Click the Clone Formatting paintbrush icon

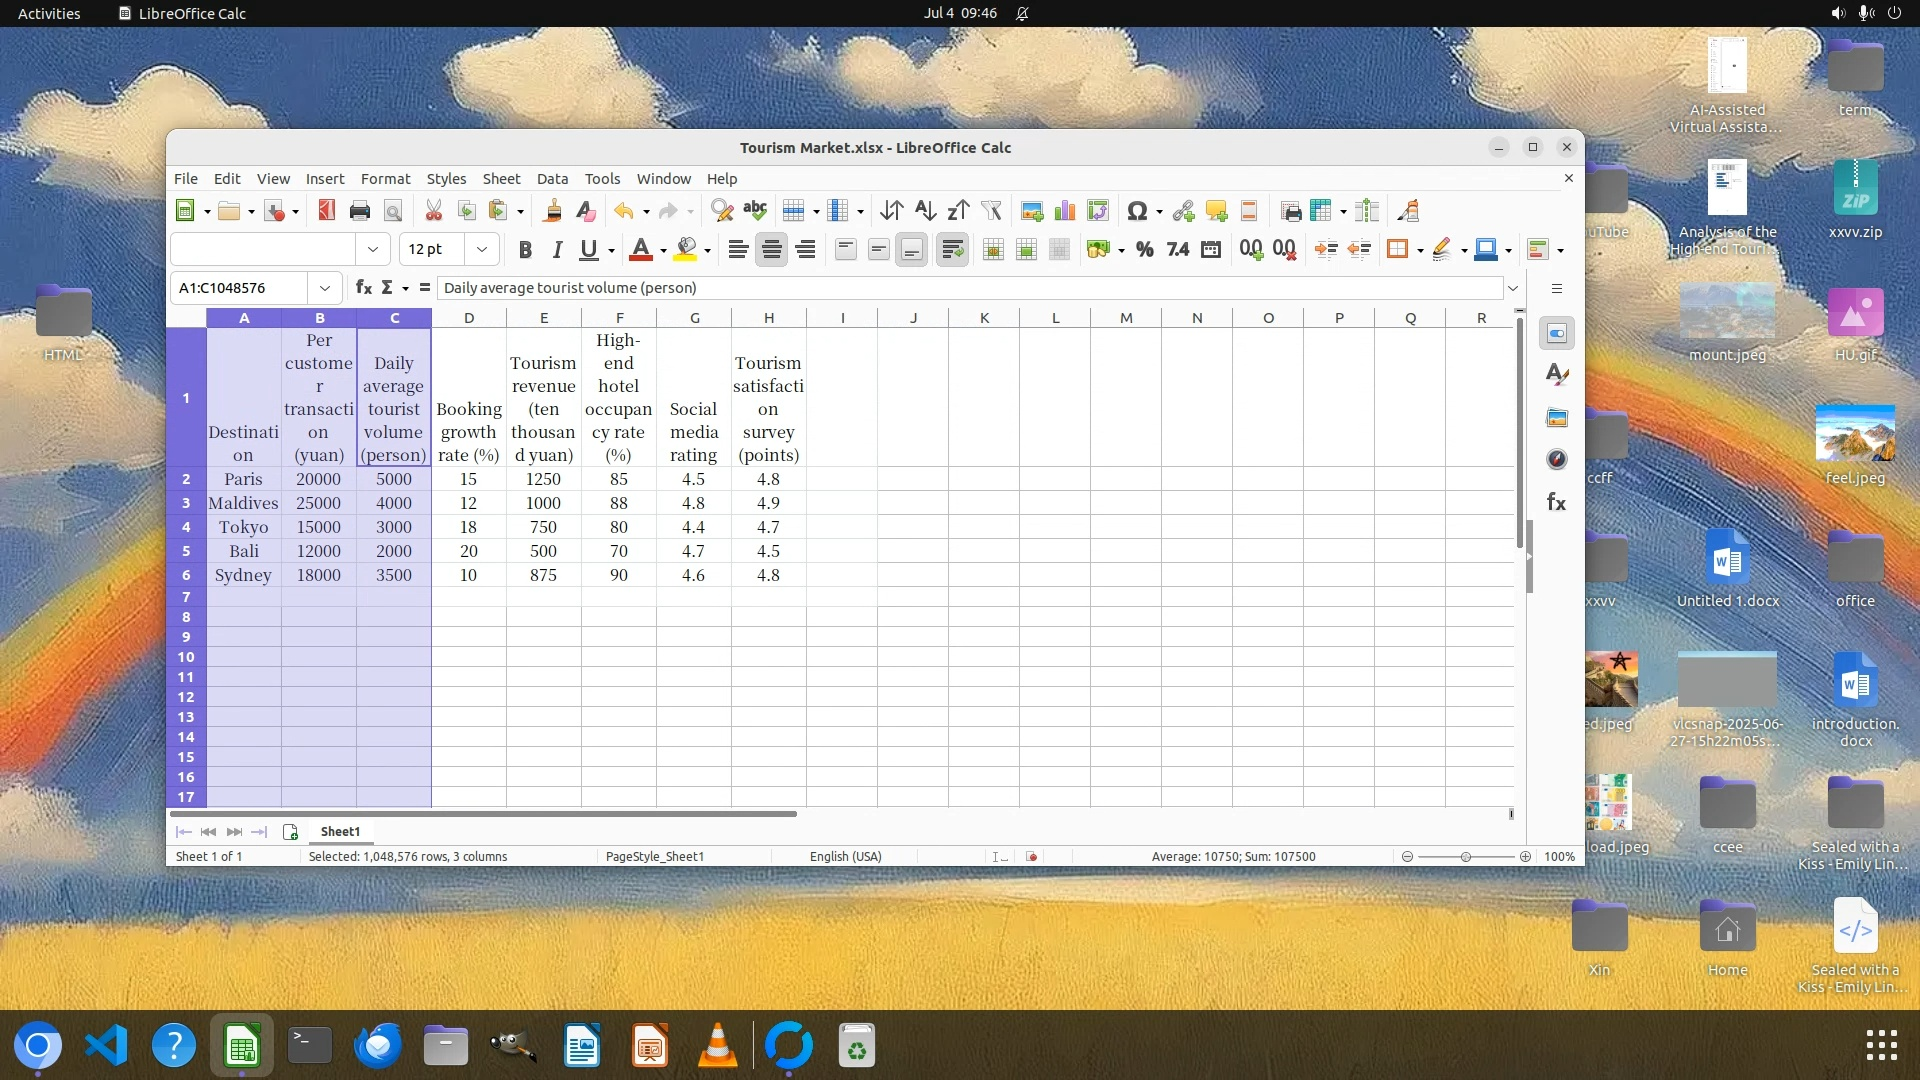[x=552, y=211]
